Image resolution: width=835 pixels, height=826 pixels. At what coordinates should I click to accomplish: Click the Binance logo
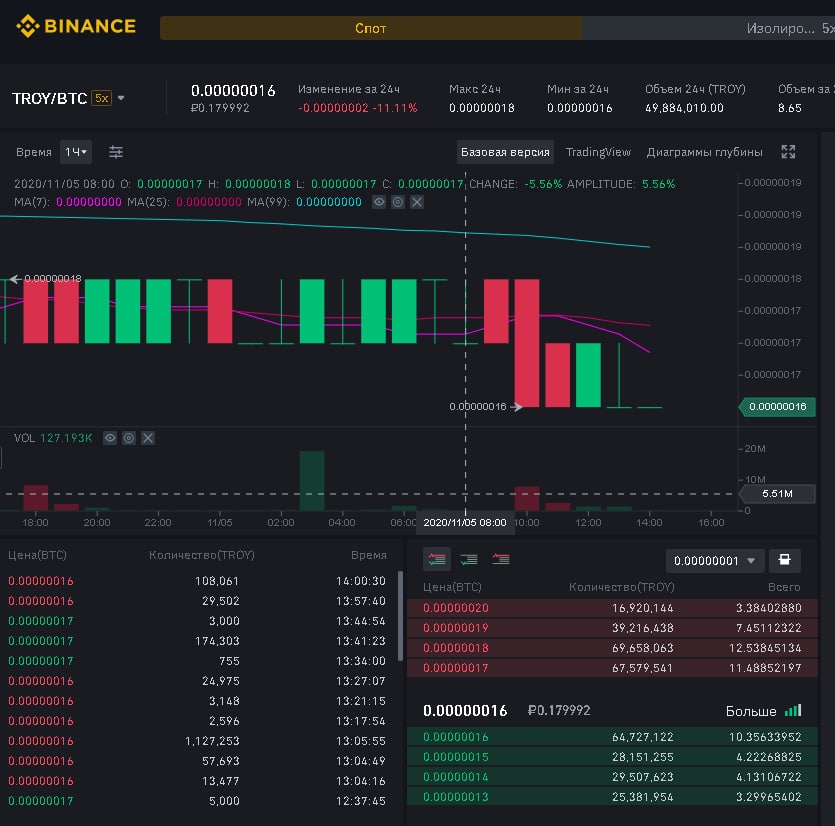76,26
